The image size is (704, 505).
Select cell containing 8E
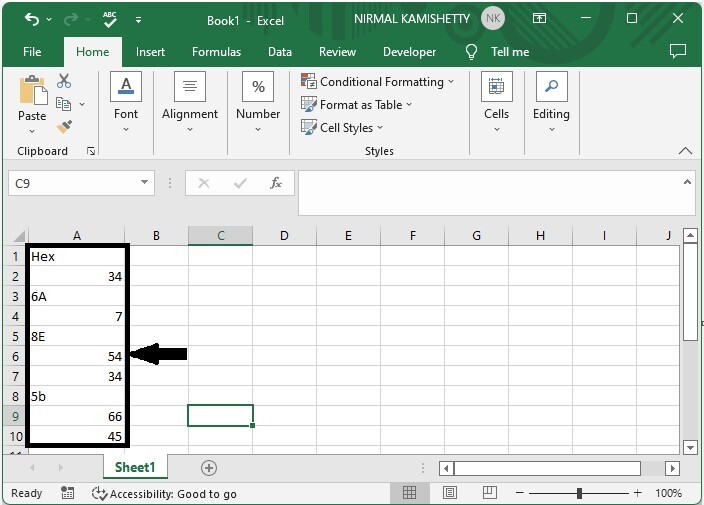(76, 336)
